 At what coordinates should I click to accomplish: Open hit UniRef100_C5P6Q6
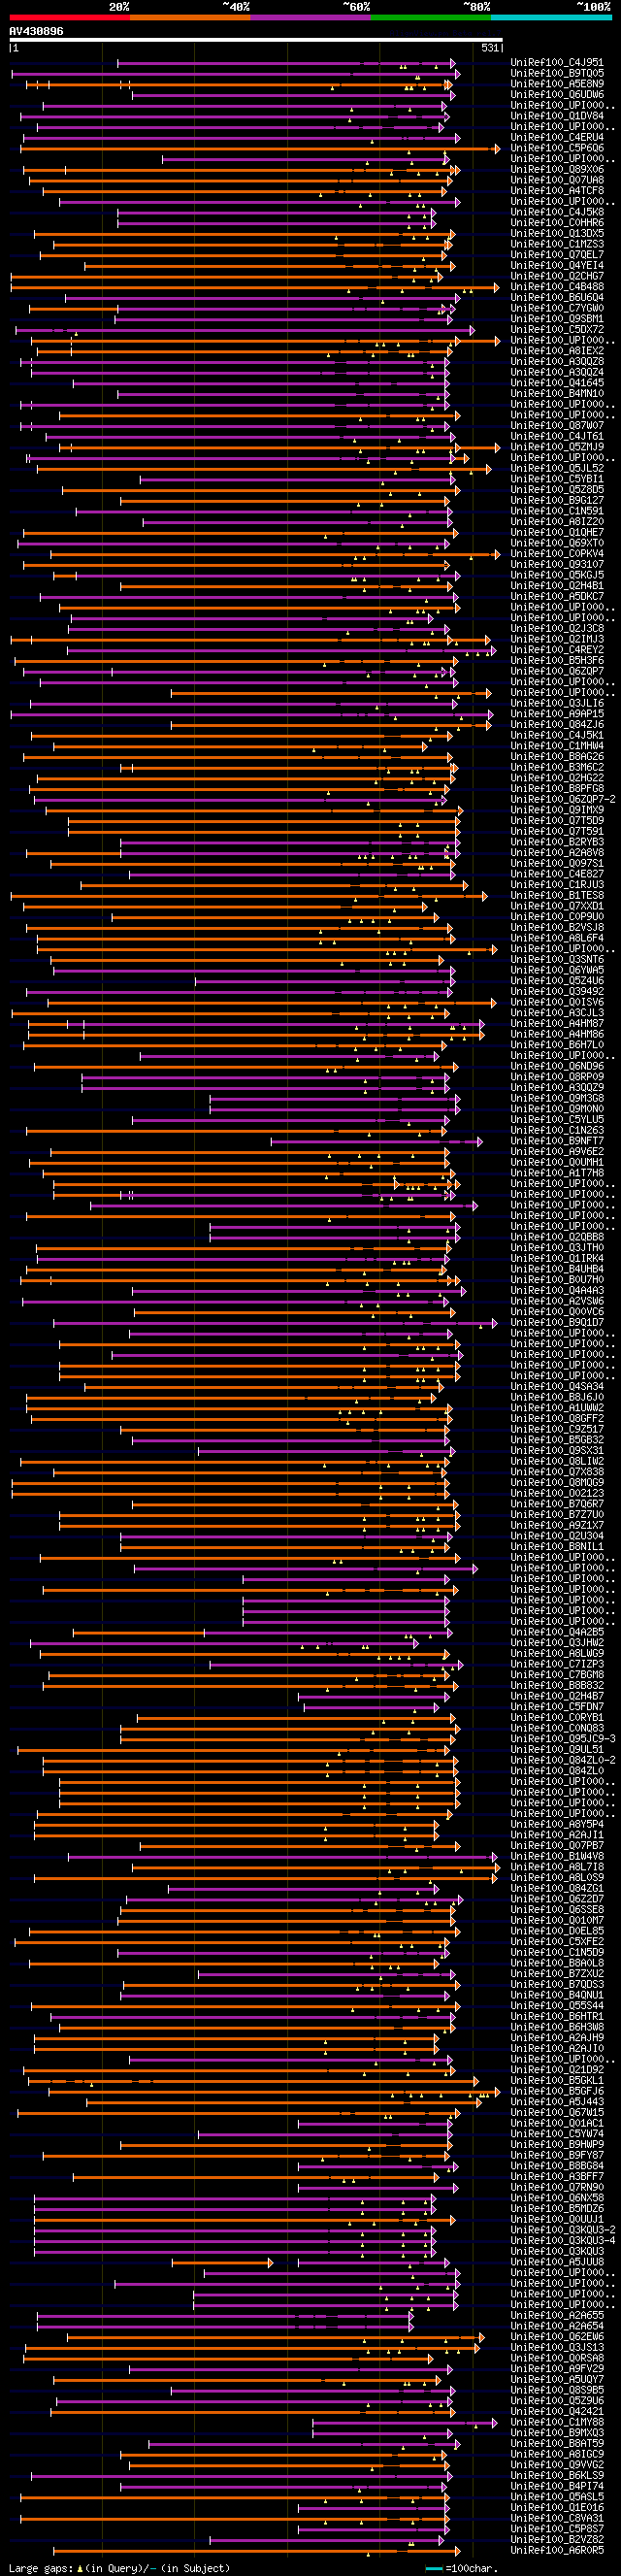click(x=557, y=148)
